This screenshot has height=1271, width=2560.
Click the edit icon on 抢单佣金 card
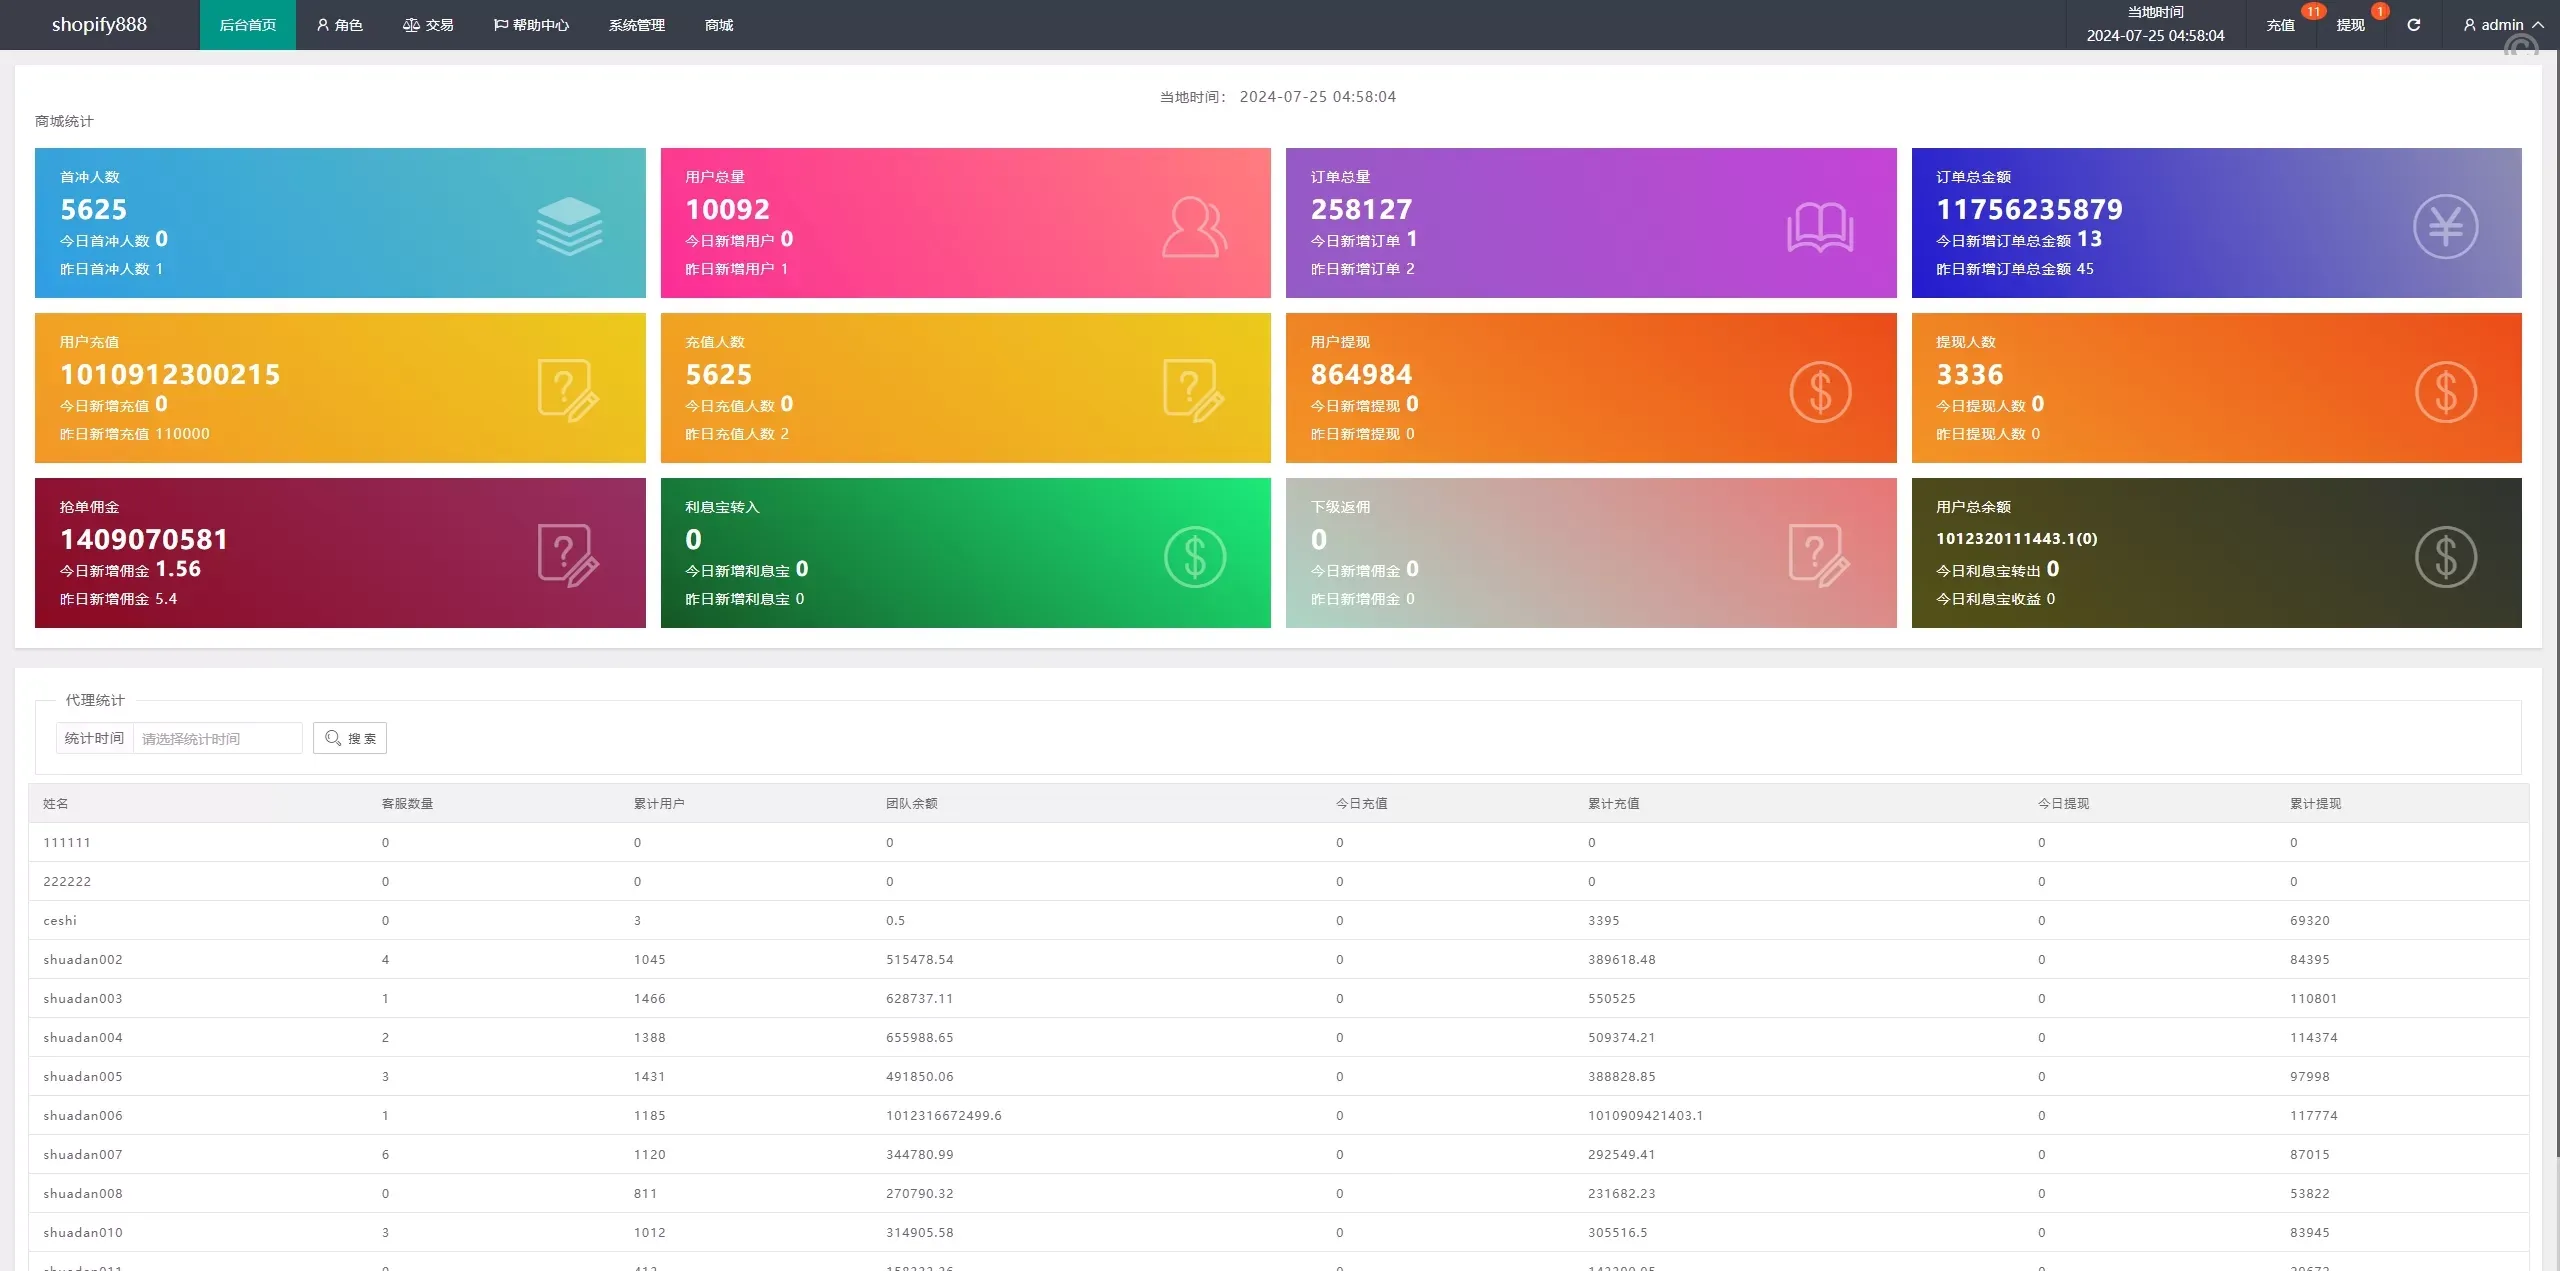click(568, 555)
